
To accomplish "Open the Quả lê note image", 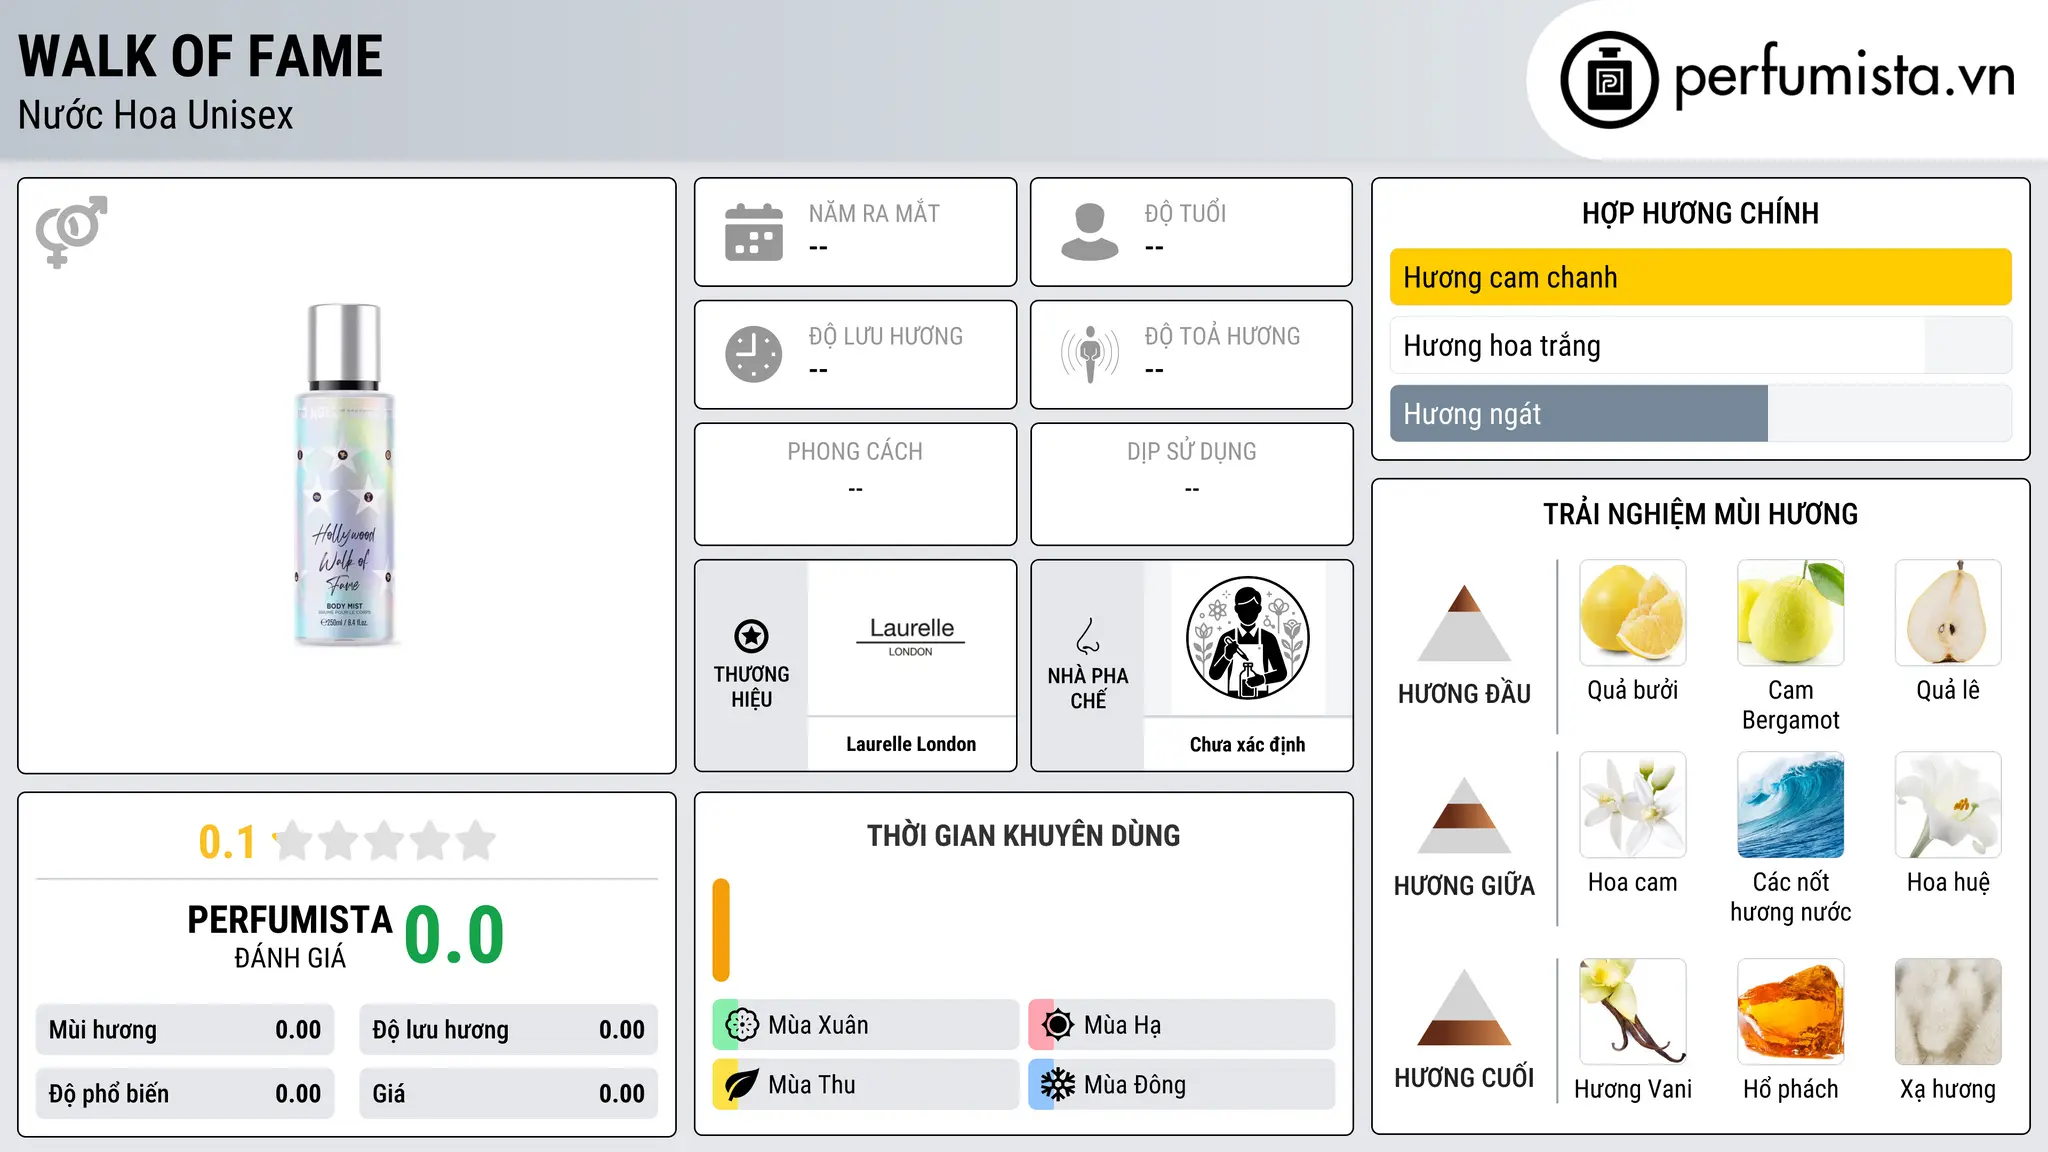I will [1948, 613].
